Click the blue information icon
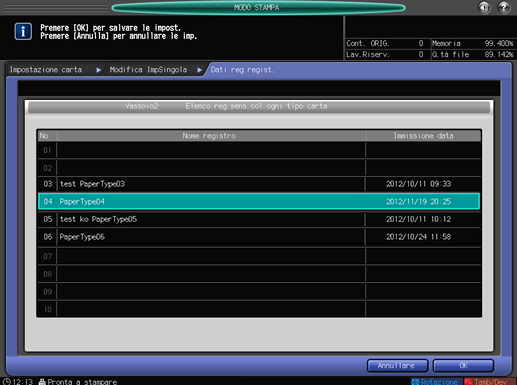The width and height of the screenshot is (517, 385). pos(23,31)
